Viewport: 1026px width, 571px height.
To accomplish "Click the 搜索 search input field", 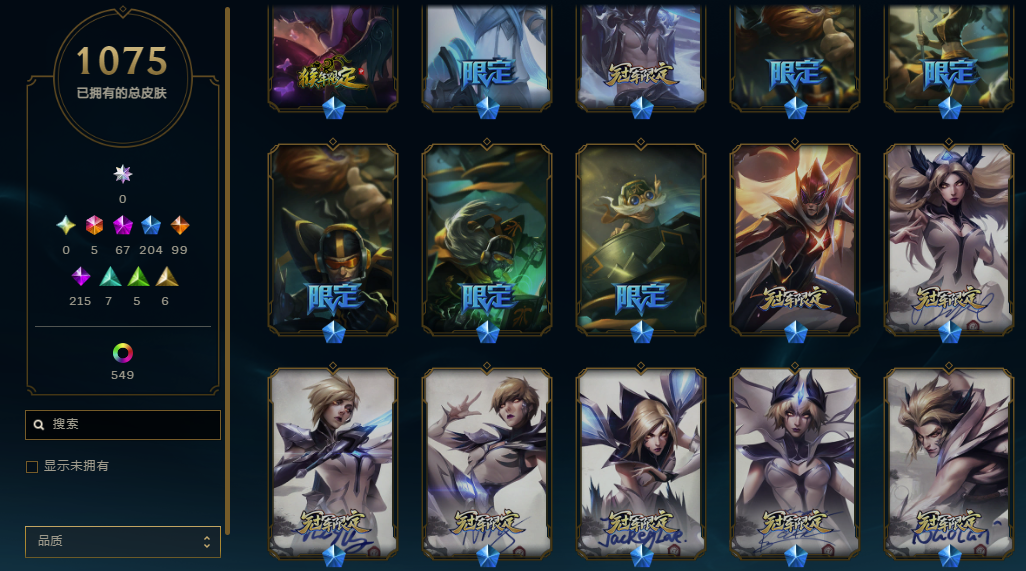I will pos(123,424).
